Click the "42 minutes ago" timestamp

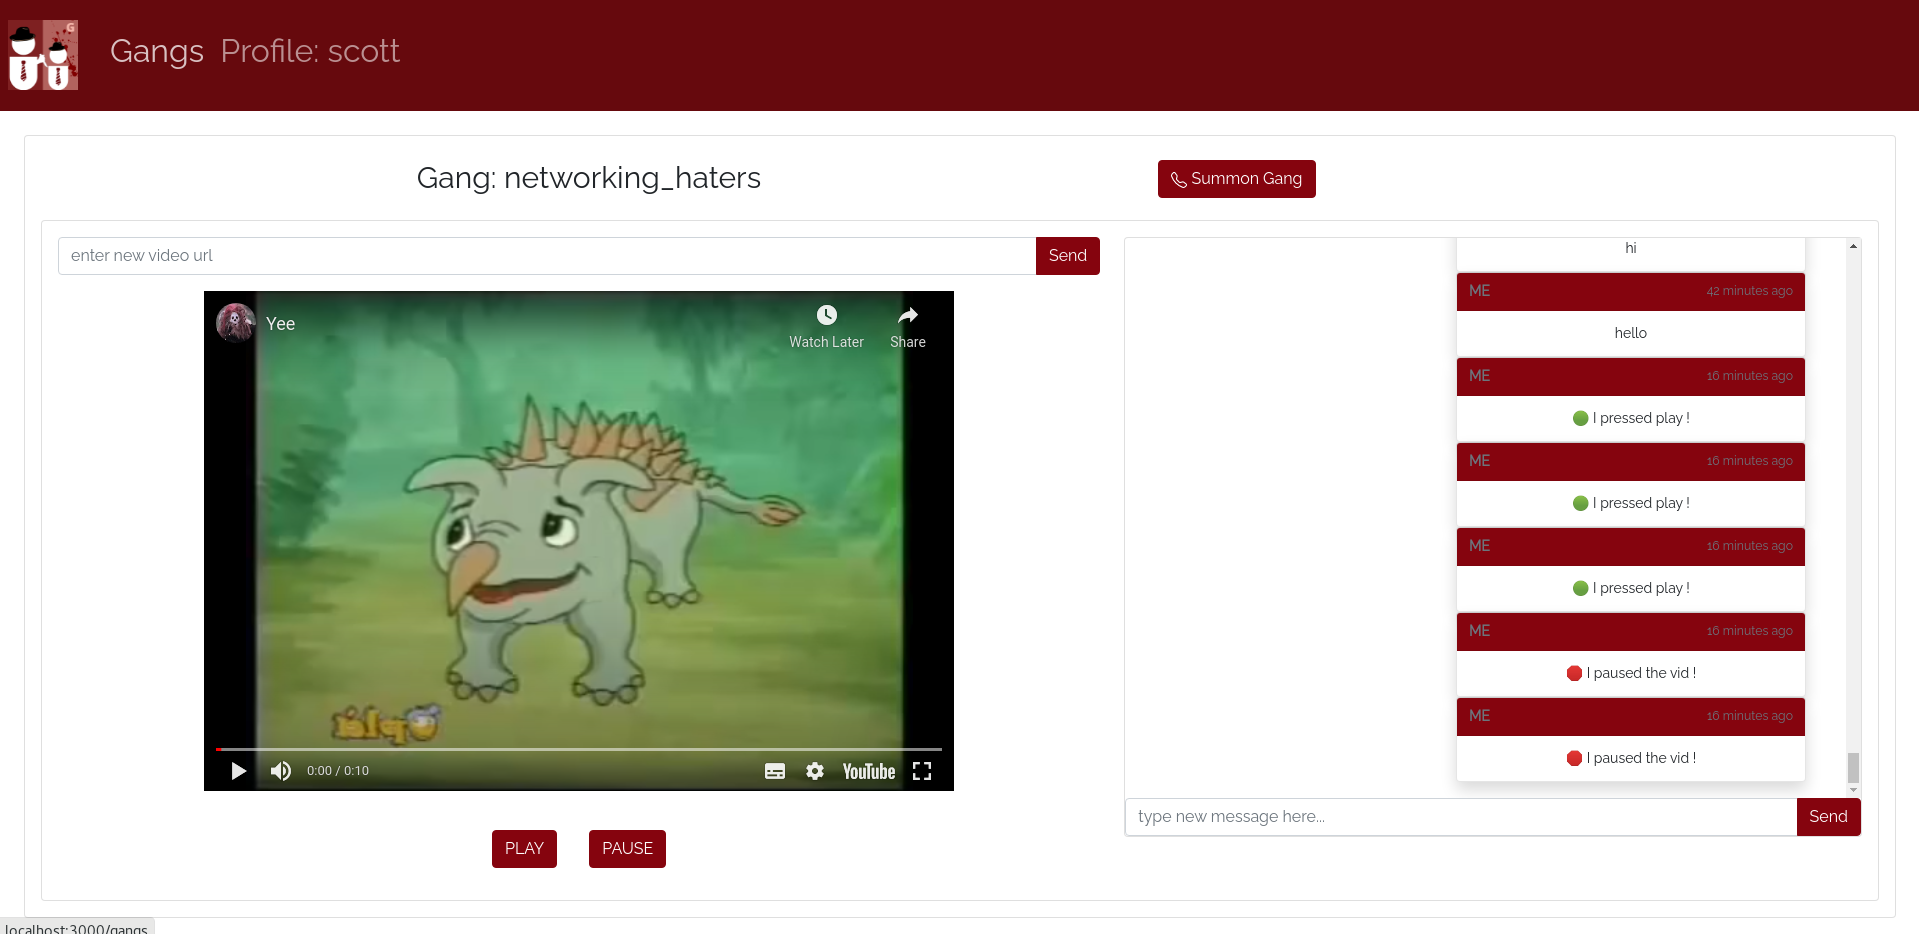pyautogui.click(x=1749, y=291)
